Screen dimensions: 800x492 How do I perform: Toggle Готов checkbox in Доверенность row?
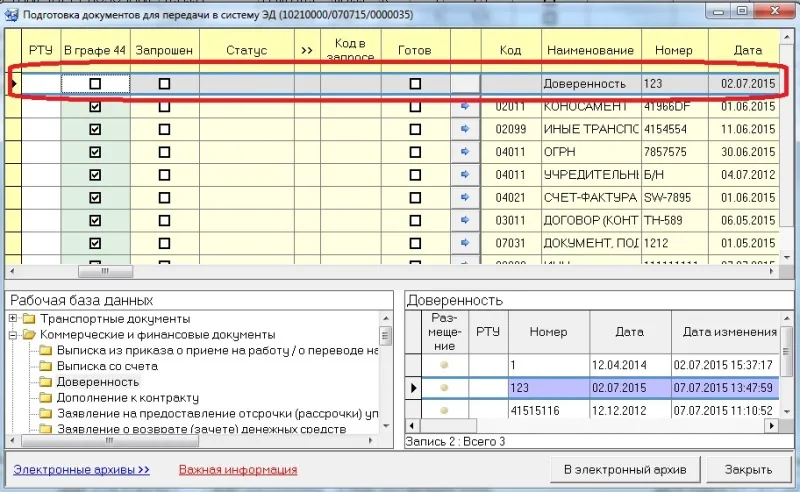415,84
